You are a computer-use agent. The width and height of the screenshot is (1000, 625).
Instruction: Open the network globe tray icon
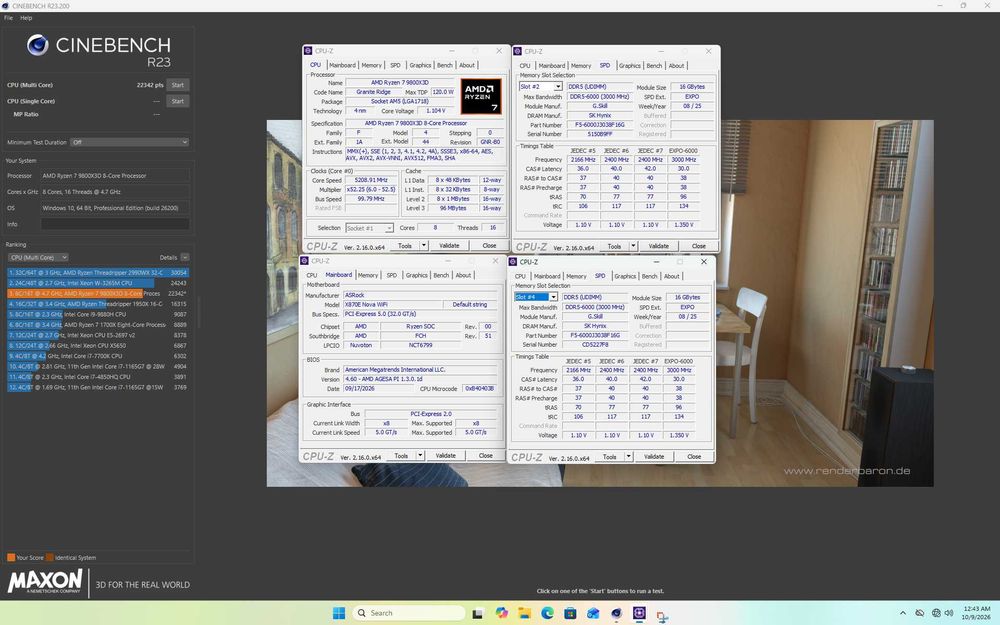pyautogui.click(x=936, y=613)
